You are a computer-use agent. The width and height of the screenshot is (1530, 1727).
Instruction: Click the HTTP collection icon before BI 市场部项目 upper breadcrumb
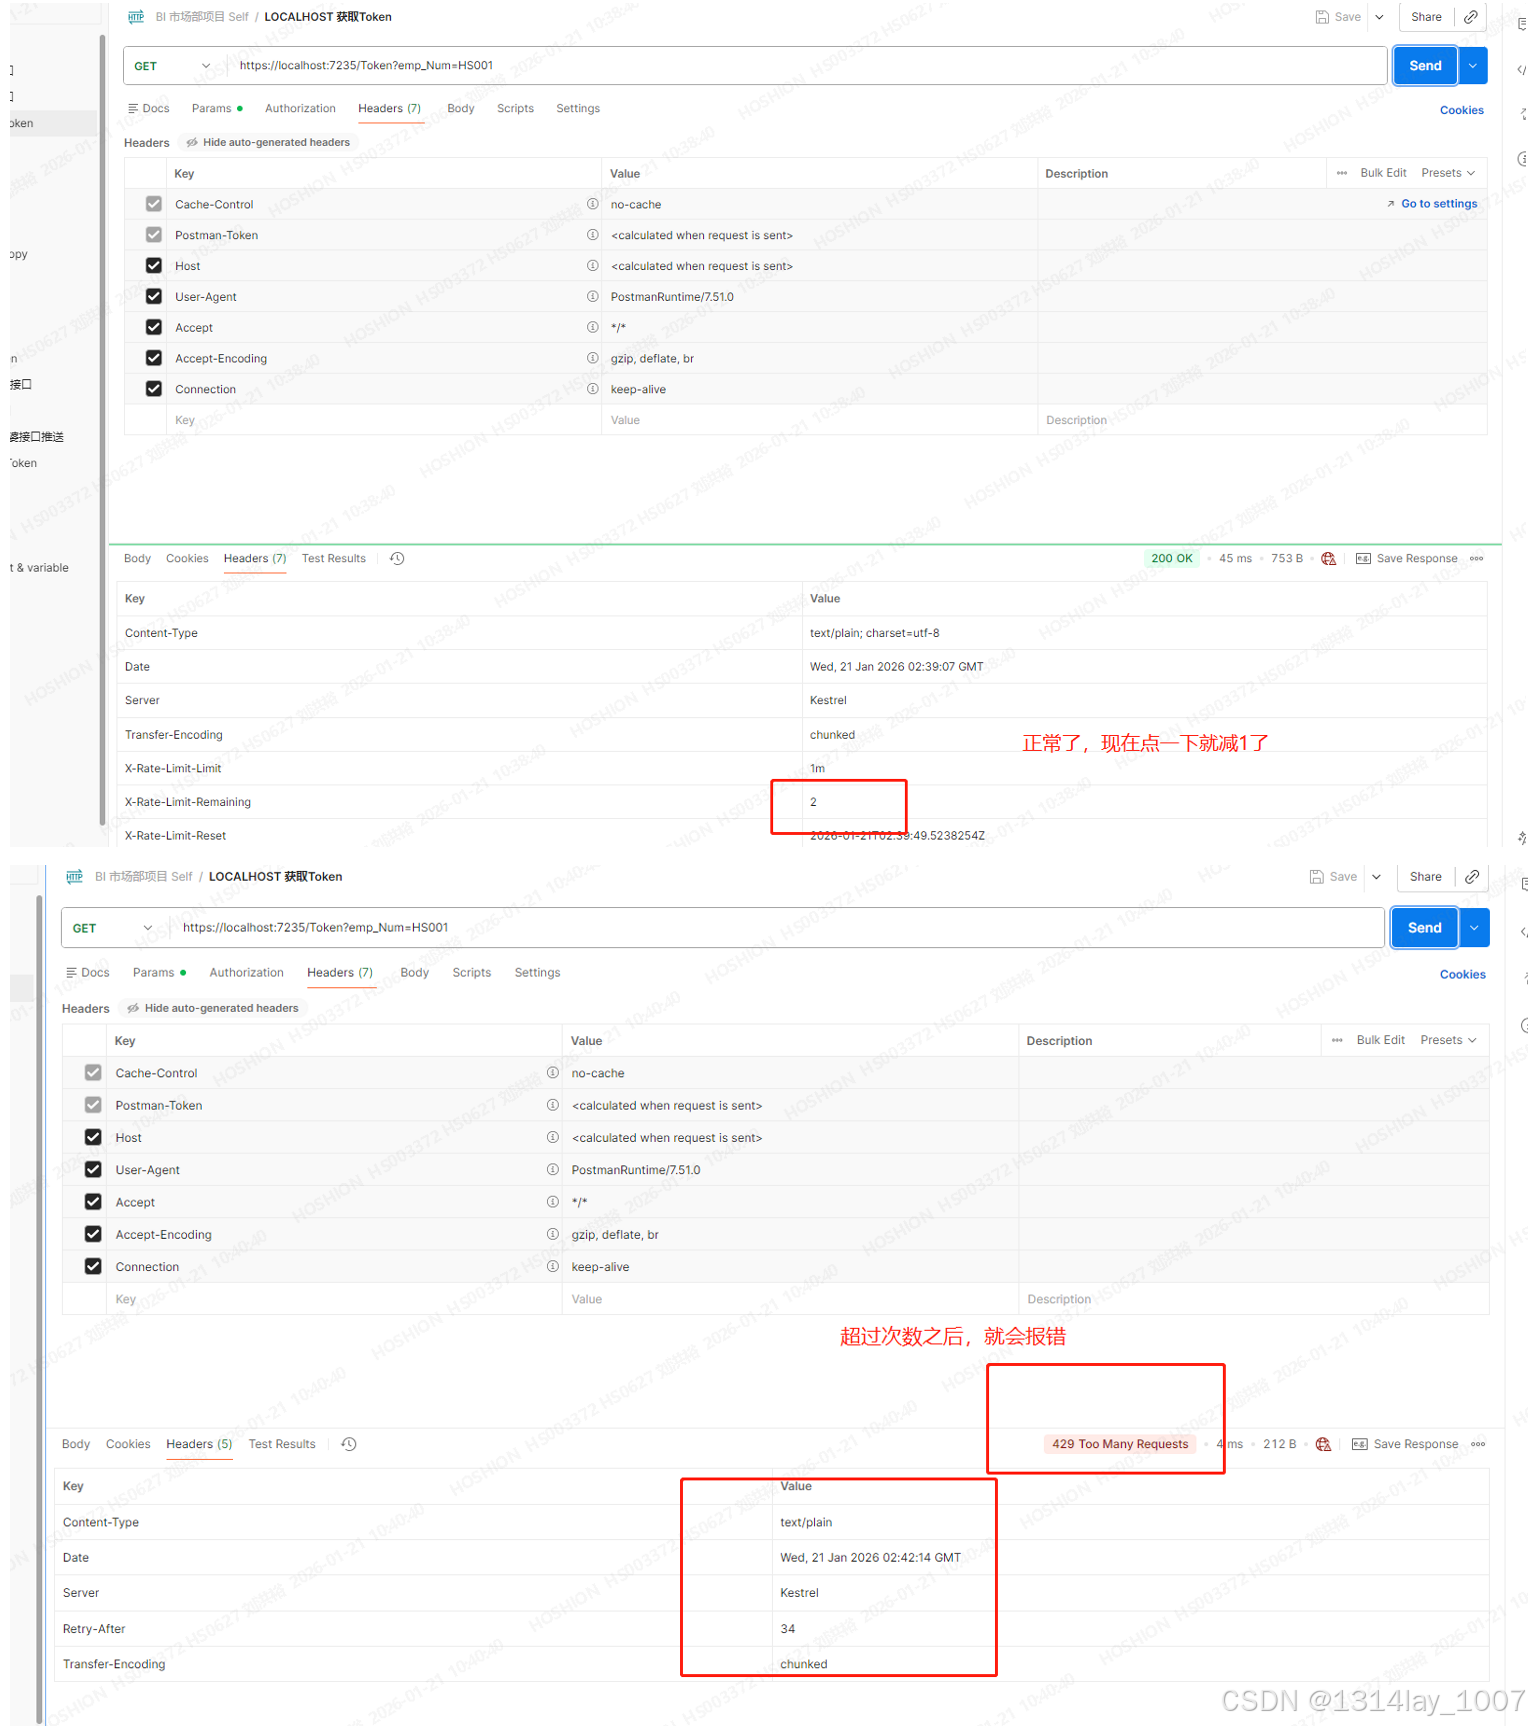click(136, 17)
